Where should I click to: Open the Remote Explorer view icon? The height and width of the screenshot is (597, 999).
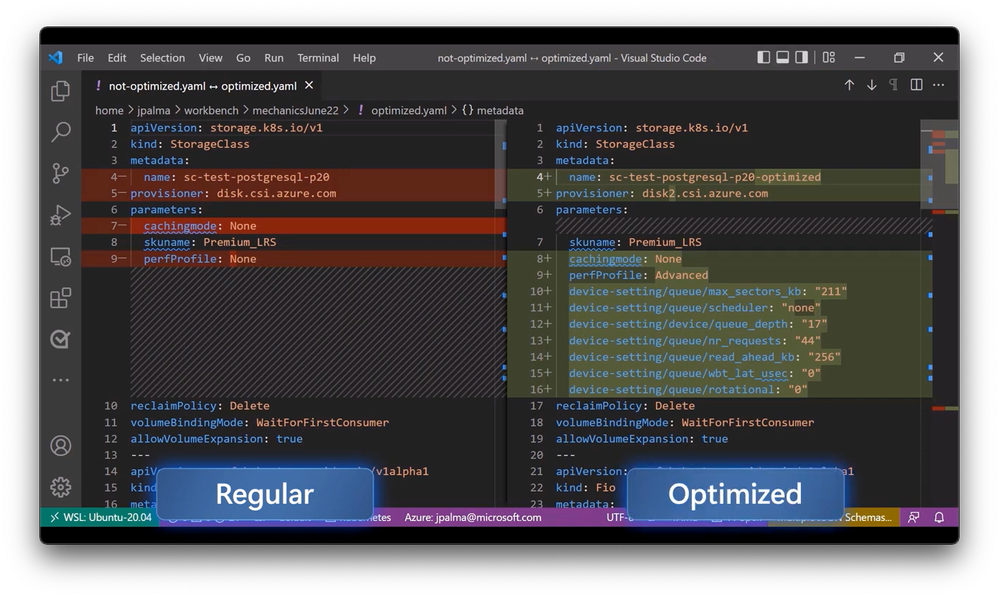click(x=61, y=257)
